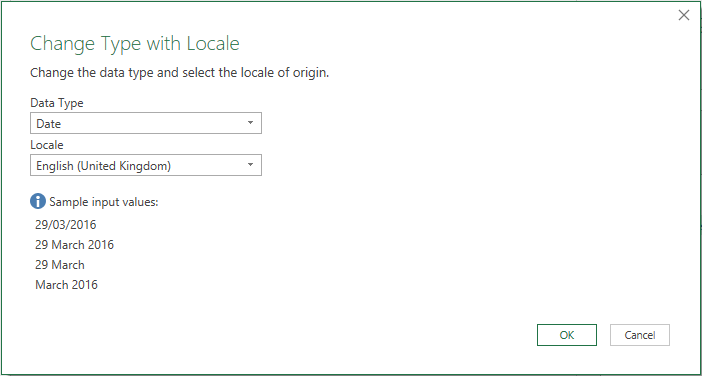
Task: Cancel the Change Type with Locale dialog
Action: [x=639, y=335]
